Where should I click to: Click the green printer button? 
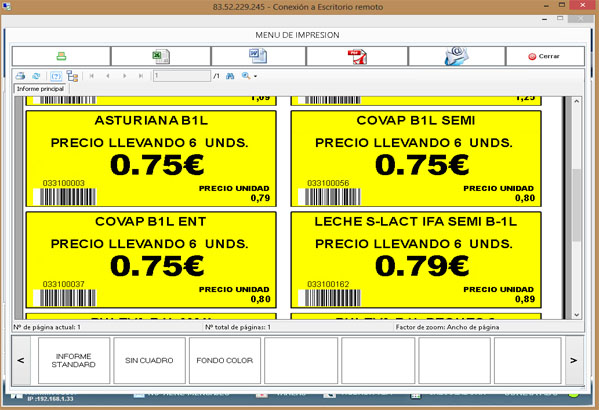click(61, 56)
